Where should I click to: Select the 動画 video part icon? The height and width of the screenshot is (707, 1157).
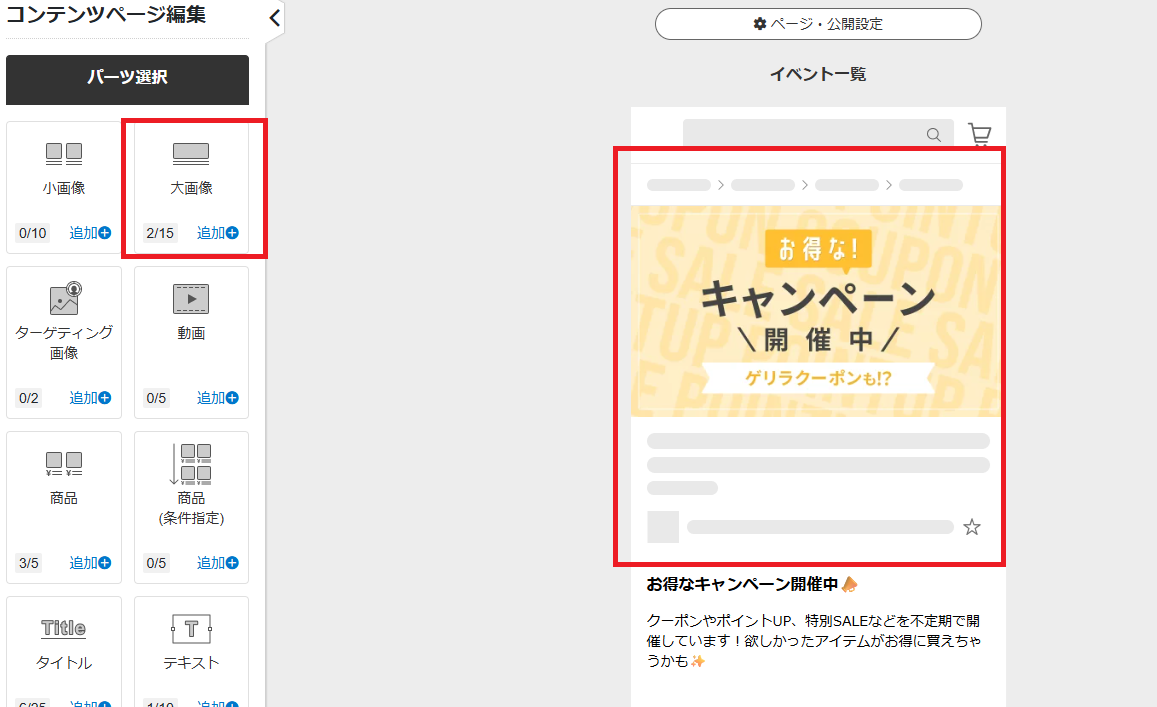(x=191, y=299)
